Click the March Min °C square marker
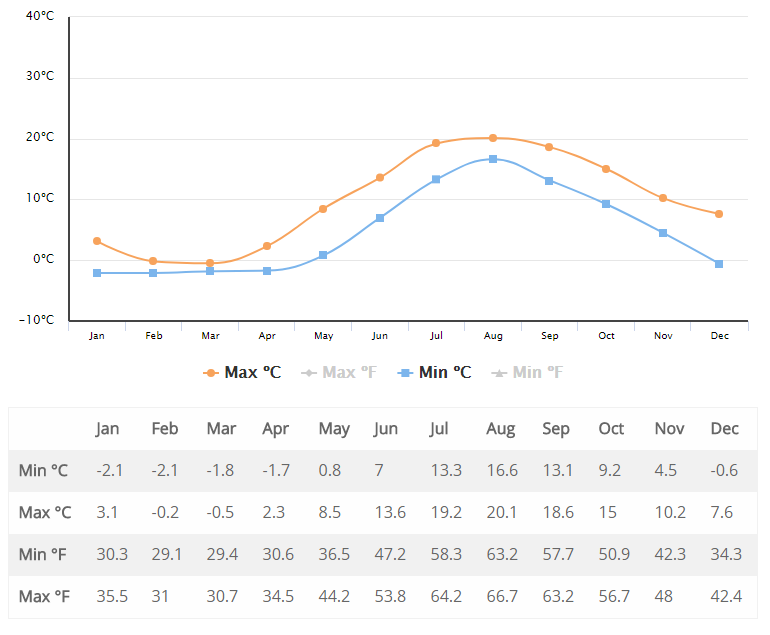The height and width of the screenshot is (635, 770). pos(210,271)
